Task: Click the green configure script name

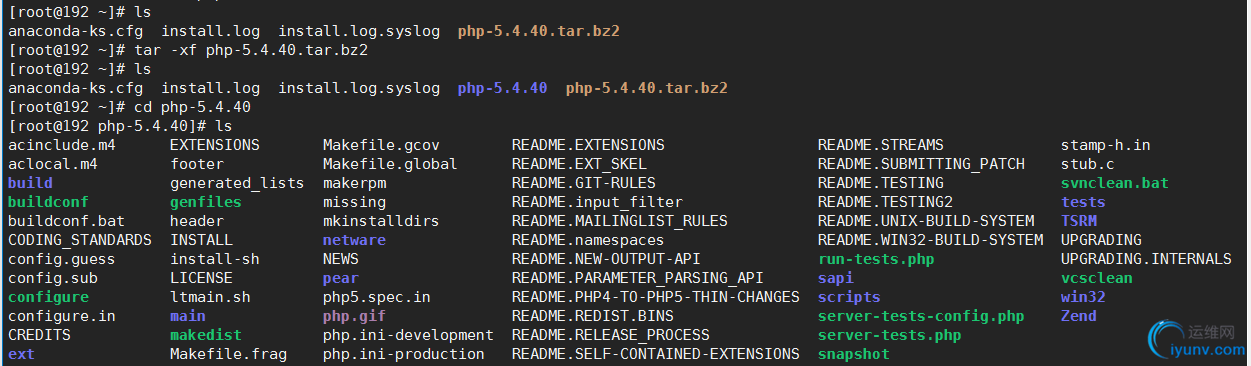Action: [x=48, y=297]
